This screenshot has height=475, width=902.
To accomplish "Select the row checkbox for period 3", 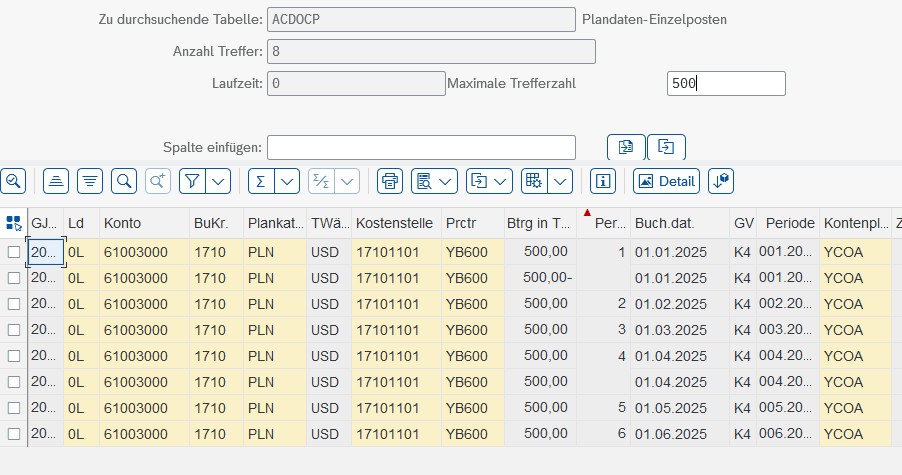I will coord(14,330).
